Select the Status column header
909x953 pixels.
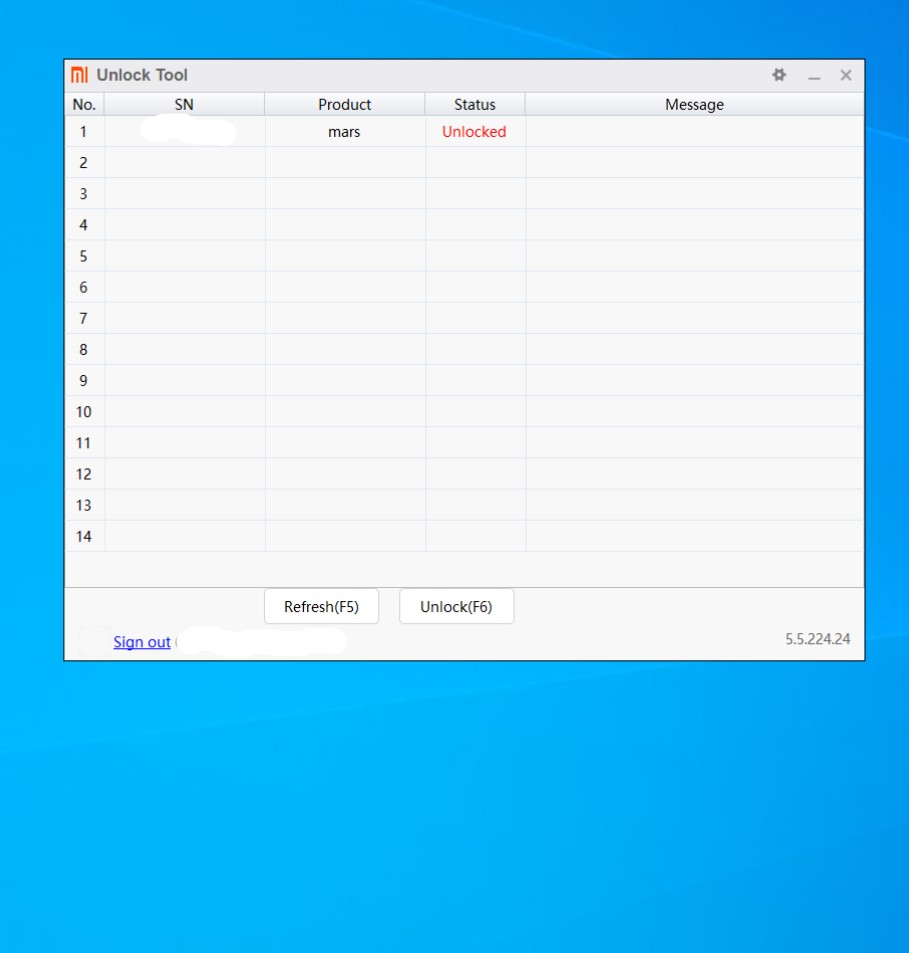click(x=475, y=105)
